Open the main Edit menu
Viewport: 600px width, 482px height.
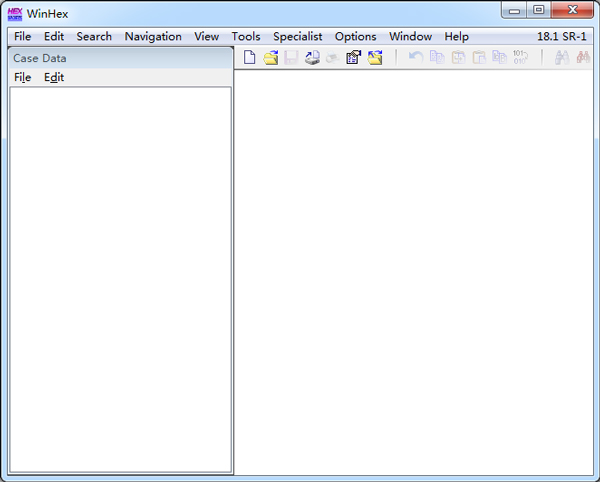(x=54, y=36)
